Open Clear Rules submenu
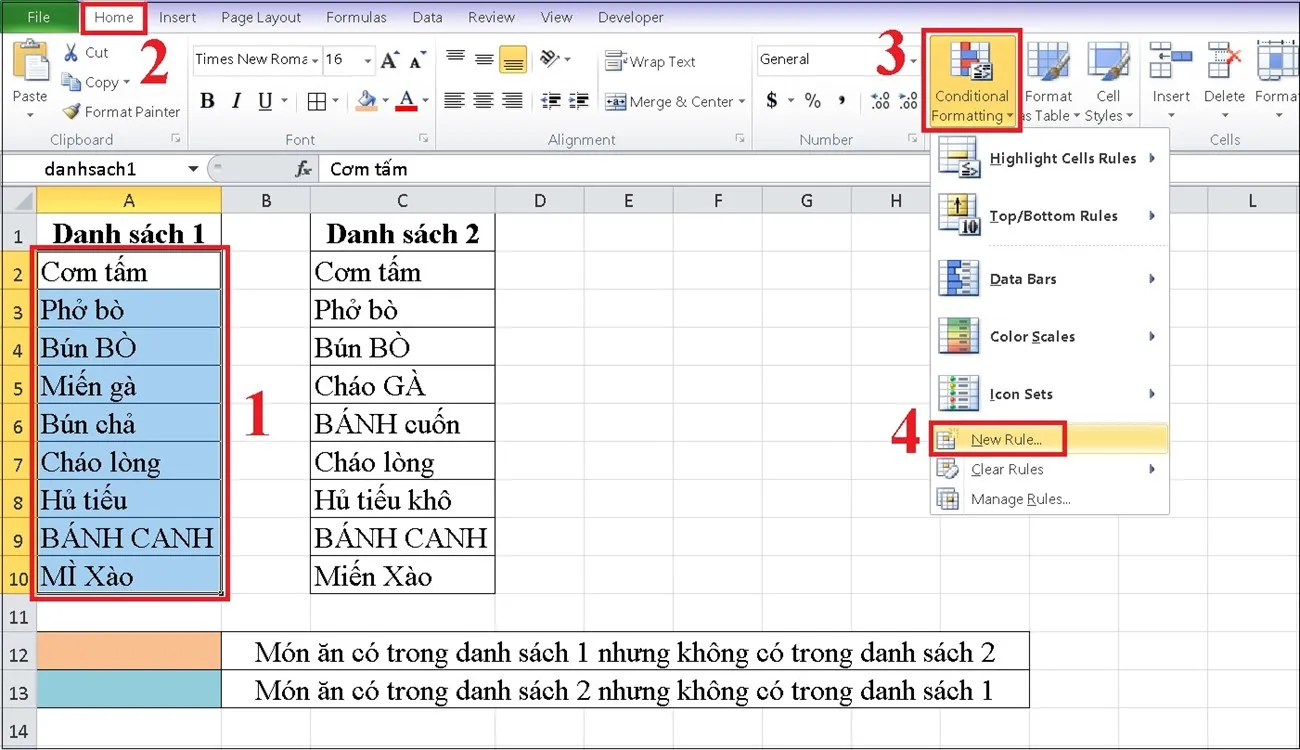1300x750 pixels. [1049, 469]
